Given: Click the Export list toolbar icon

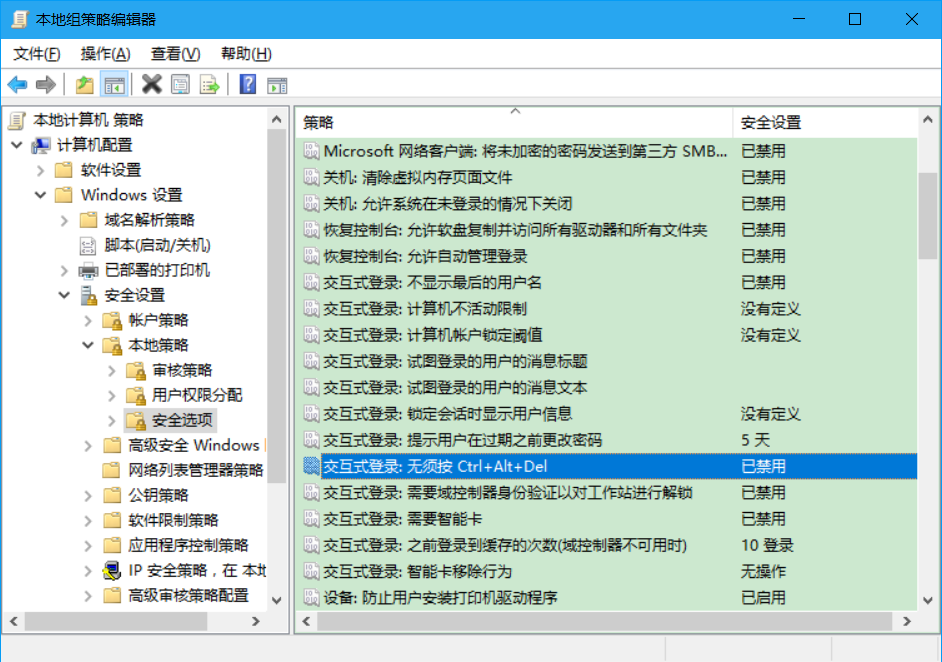Looking at the screenshot, I should [210, 85].
